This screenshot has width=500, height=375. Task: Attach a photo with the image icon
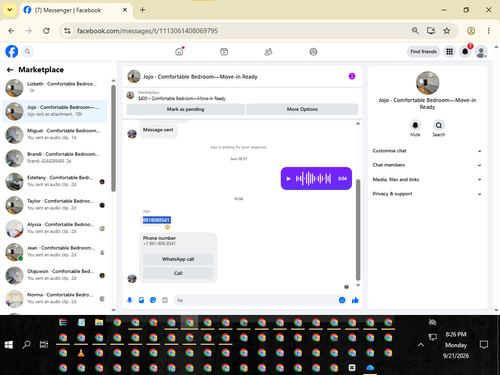coord(141,300)
